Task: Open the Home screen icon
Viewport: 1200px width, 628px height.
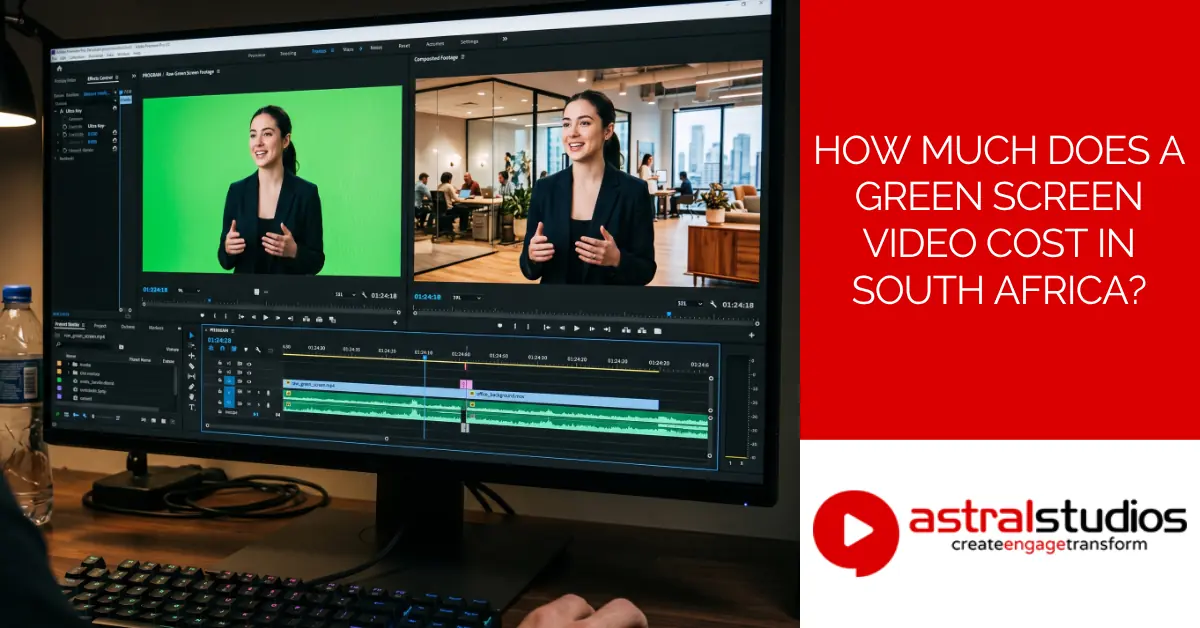Action: click(59, 68)
